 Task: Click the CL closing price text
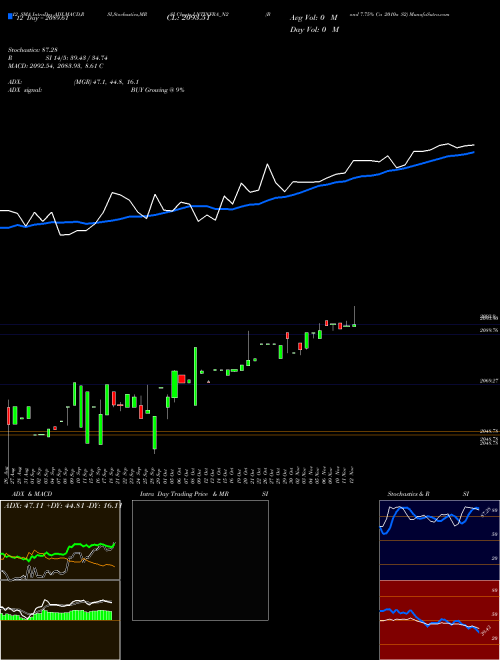tap(188, 18)
